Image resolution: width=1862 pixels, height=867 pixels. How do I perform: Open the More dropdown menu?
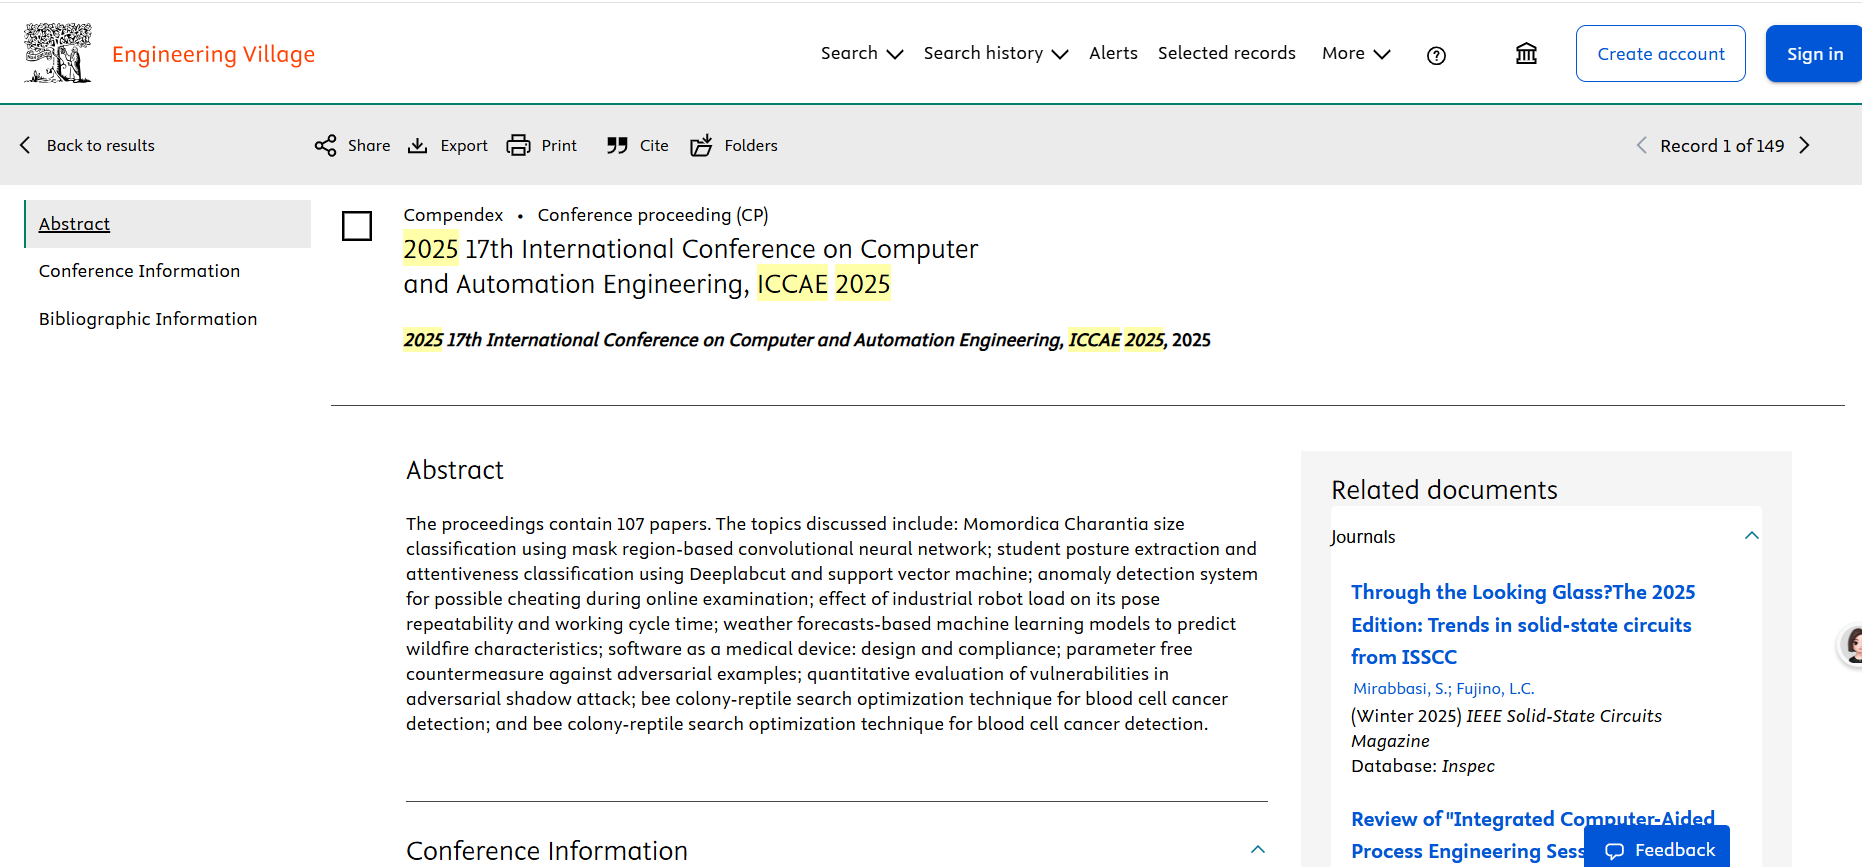(1356, 54)
